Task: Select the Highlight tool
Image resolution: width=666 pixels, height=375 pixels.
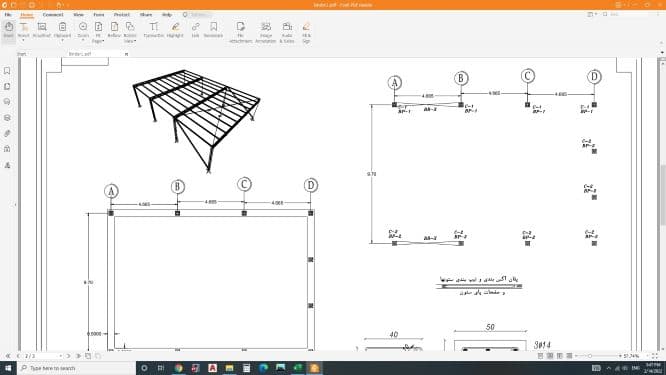Action: (175, 30)
